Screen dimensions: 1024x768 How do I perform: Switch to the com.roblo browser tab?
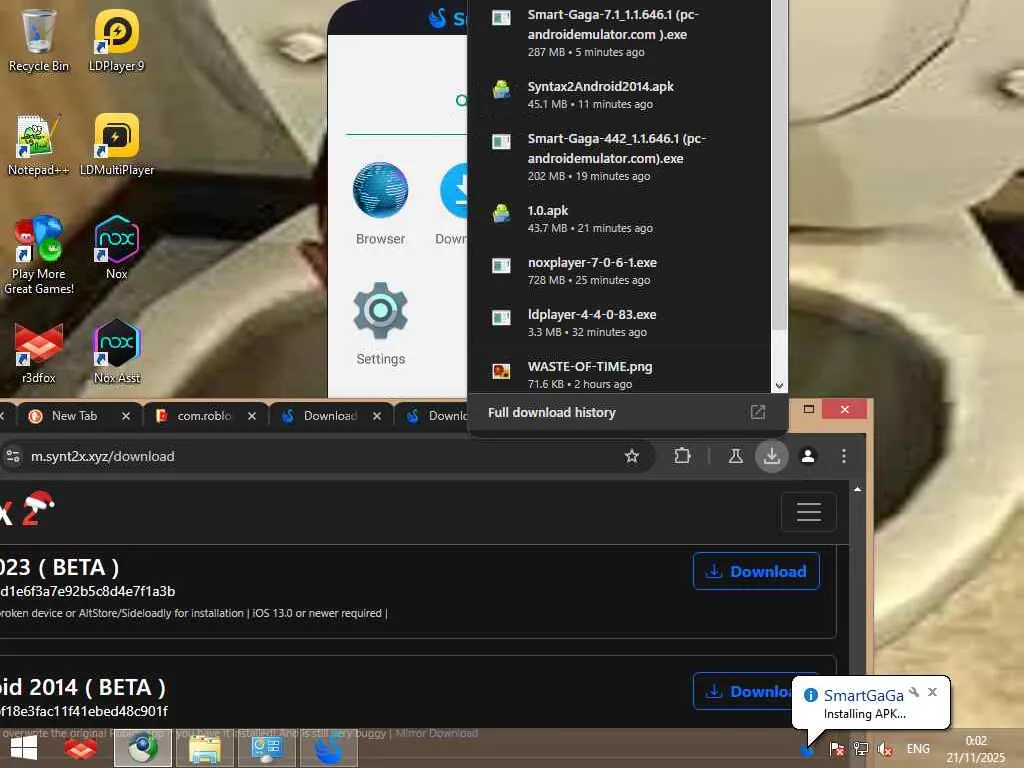pos(204,416)
